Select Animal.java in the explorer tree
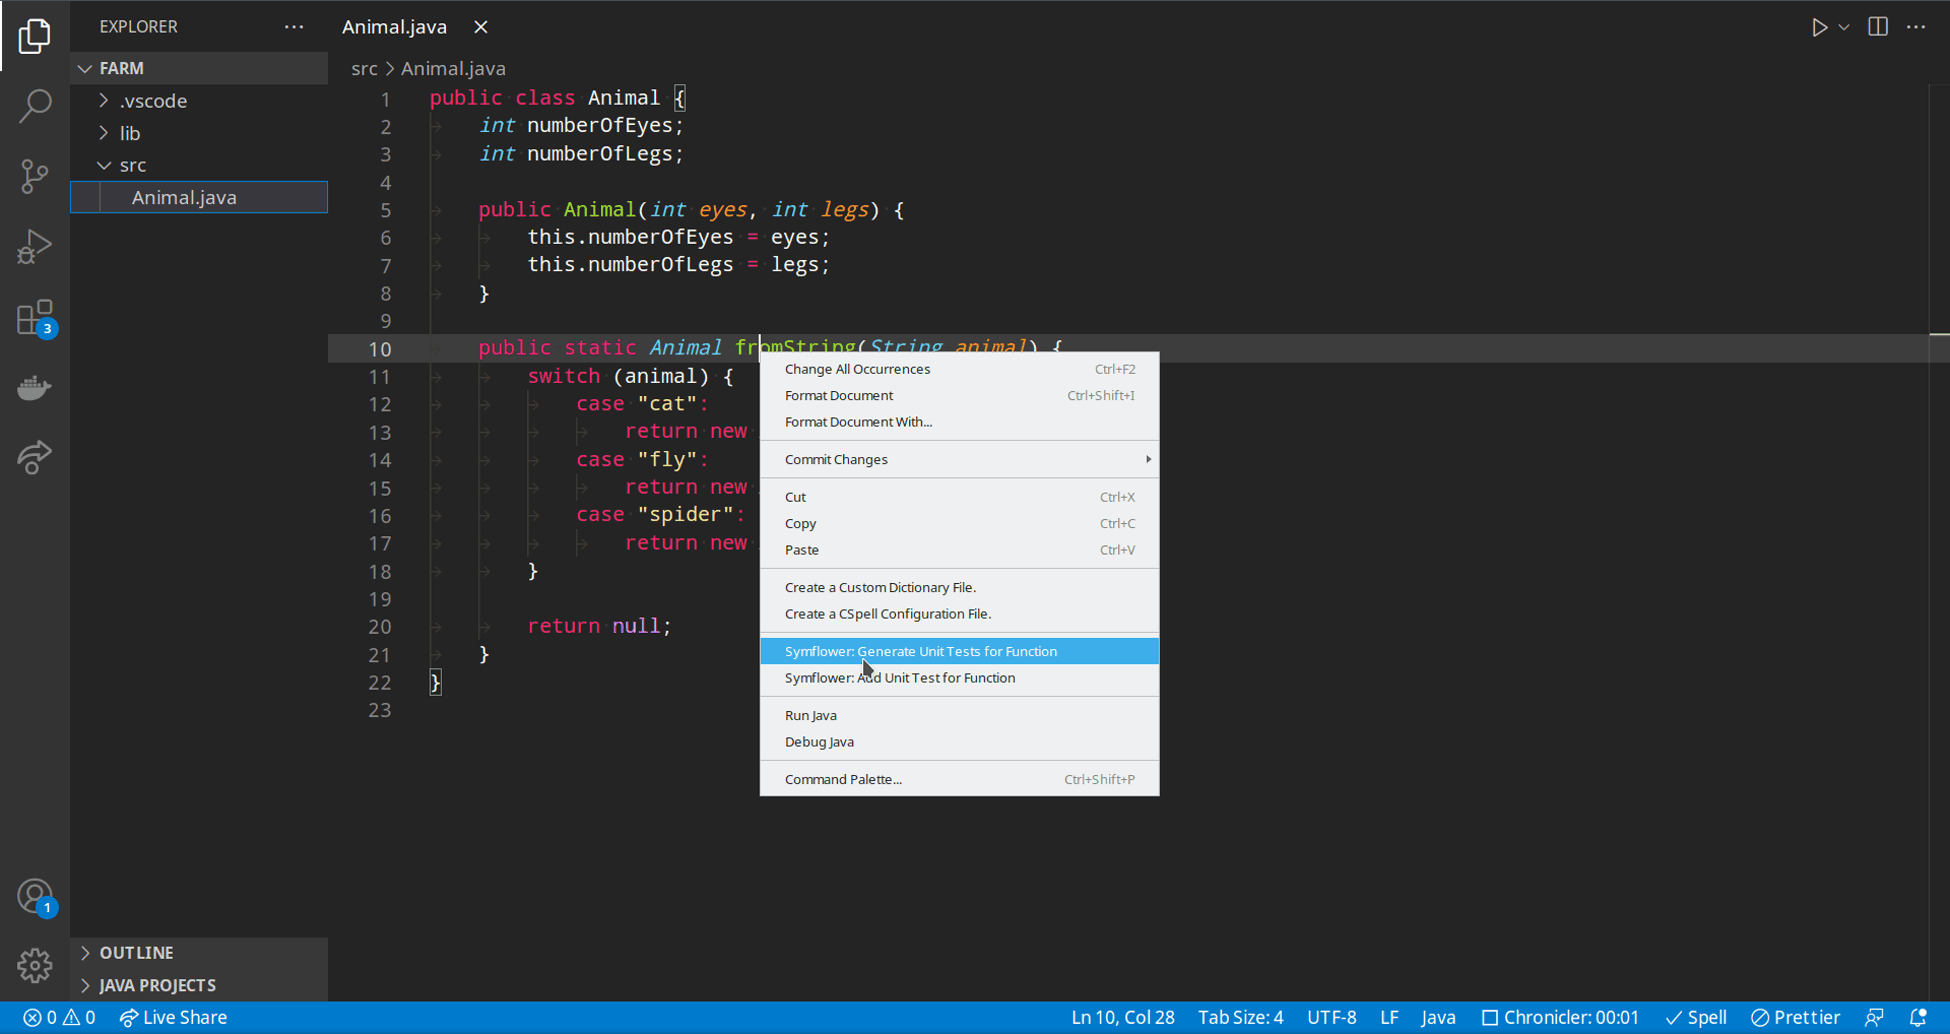 coord(199,197)
